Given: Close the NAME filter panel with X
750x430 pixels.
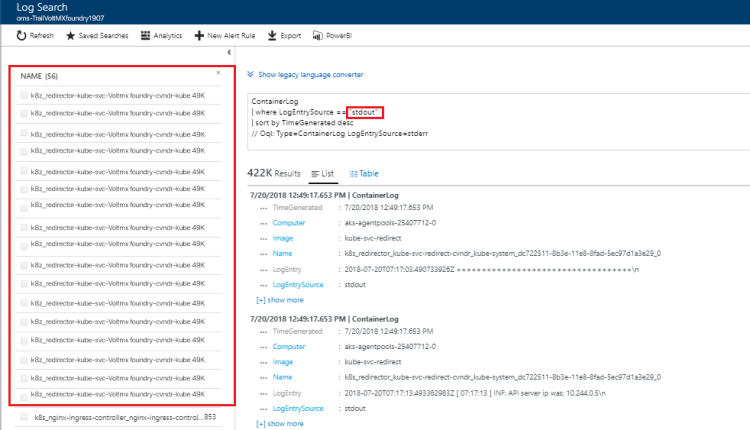Looking at the screenshot, I should tap(218, 73).
